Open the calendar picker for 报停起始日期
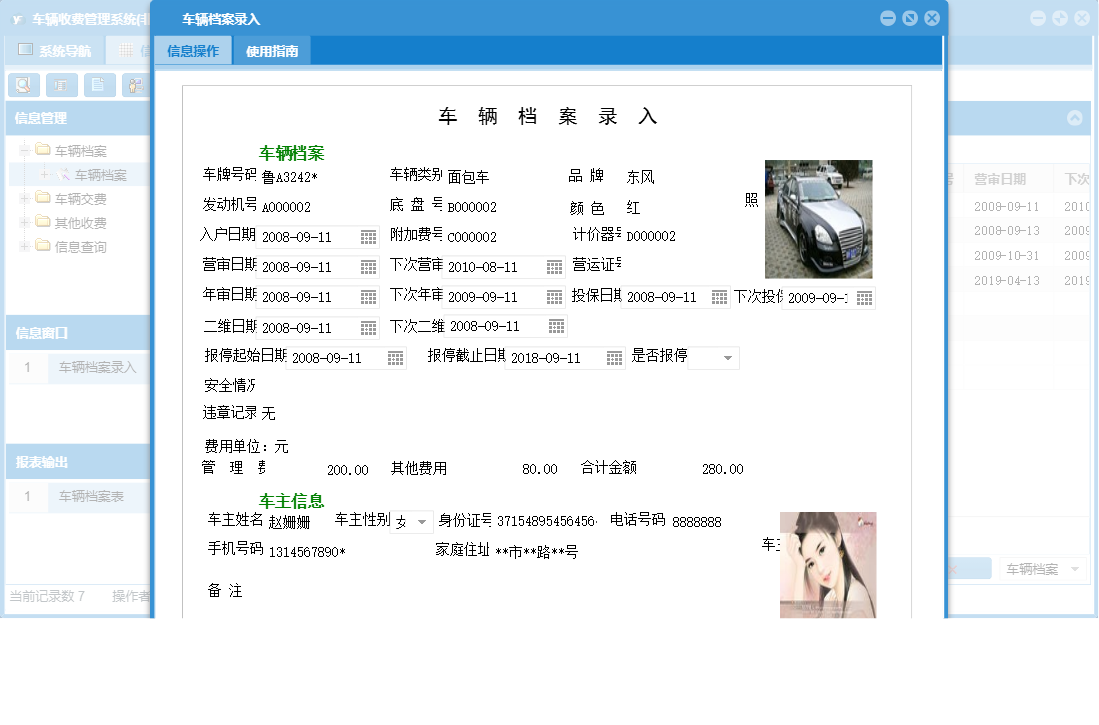1099x725 pixels. (397, 357)
